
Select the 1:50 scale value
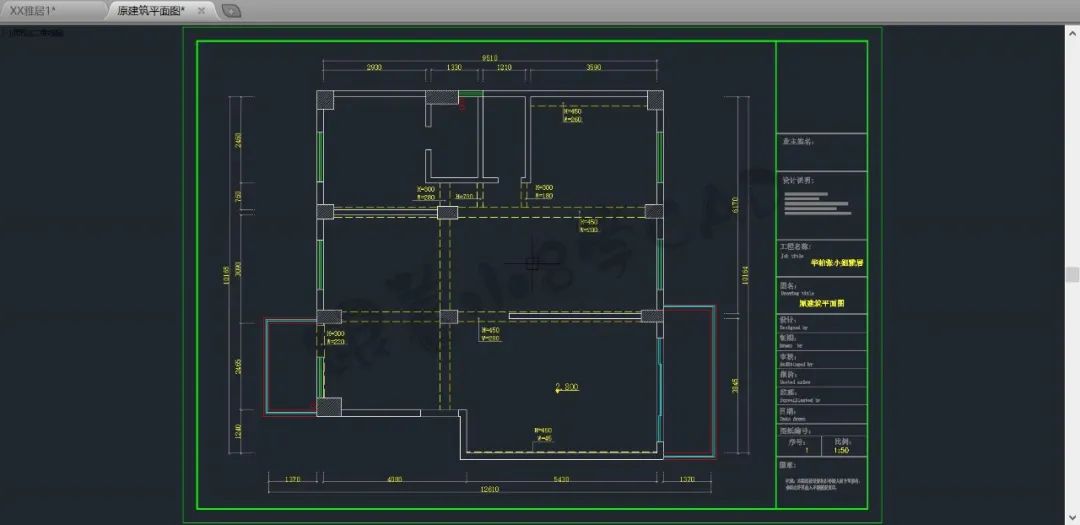tap(841, 450)
